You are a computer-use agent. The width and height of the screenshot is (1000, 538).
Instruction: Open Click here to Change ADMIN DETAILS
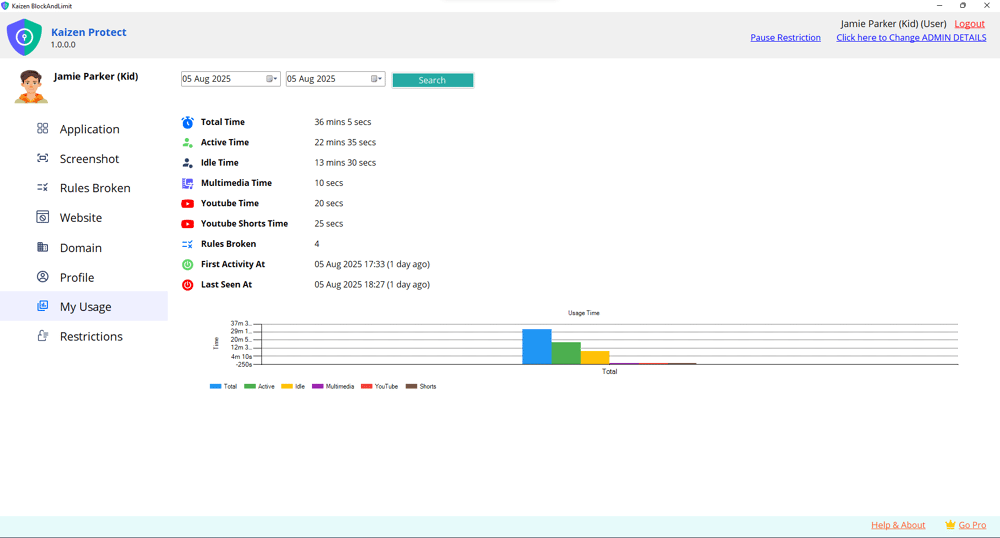(x=911, y=38)
